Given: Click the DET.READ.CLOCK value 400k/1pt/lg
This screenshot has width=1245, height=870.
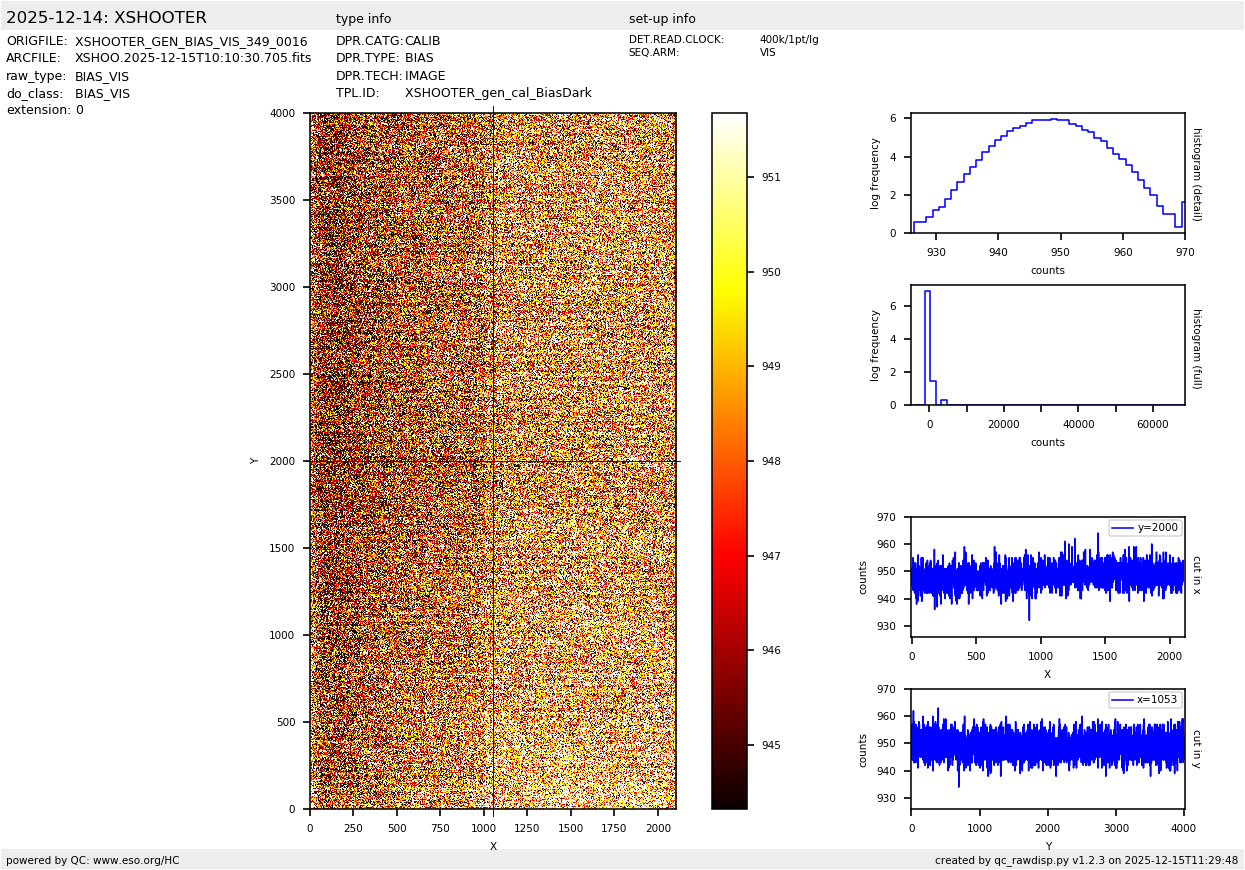Looking at the screenshot, I should click(x=788, y=40).
